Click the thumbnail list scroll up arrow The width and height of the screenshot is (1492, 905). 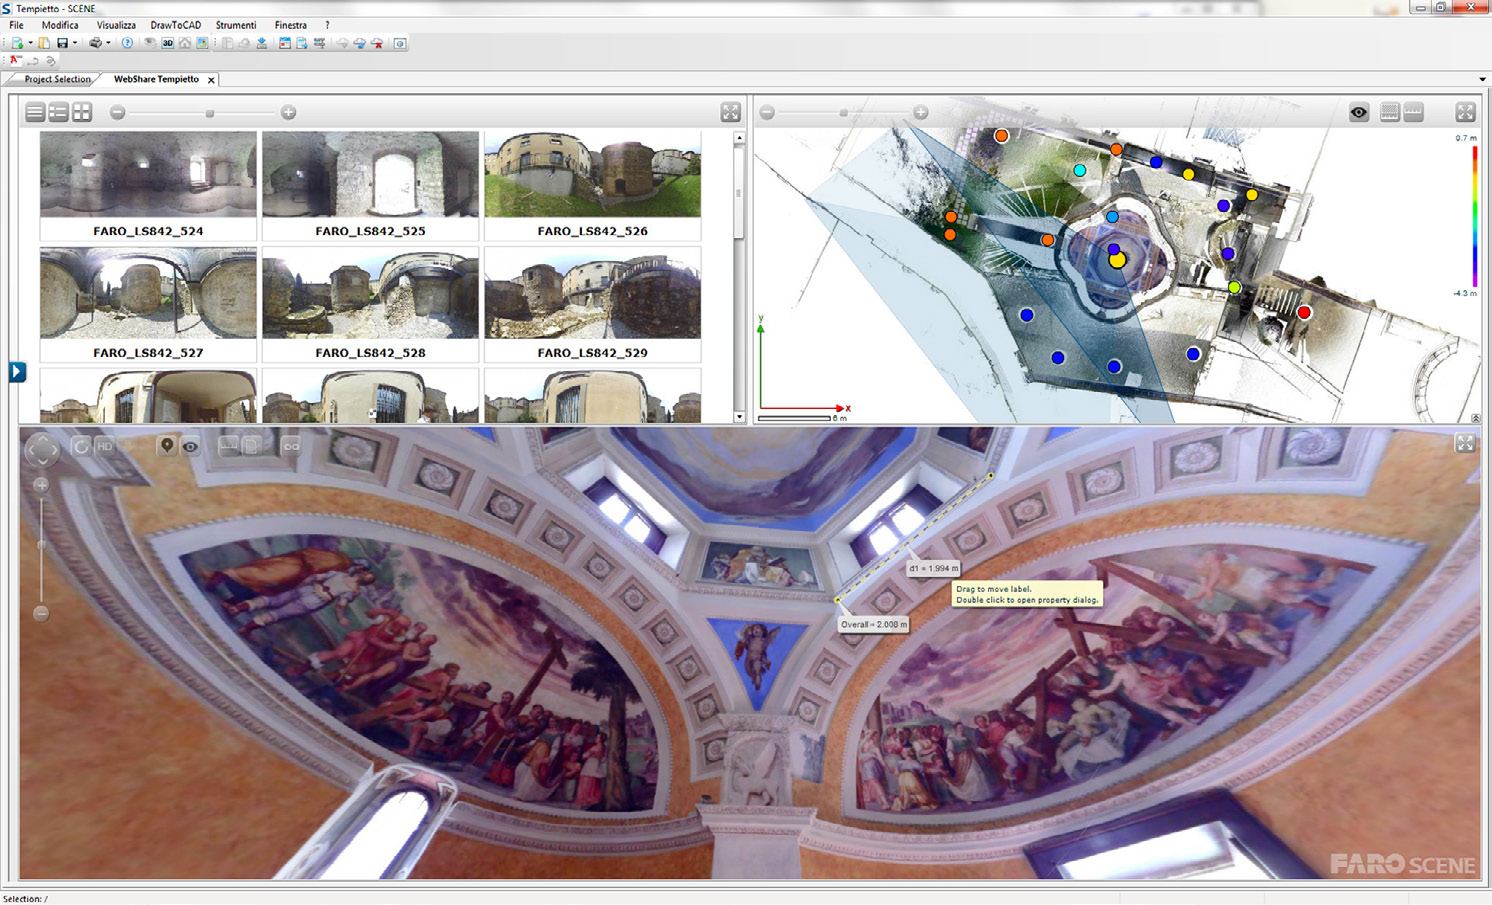coord(739,138)
